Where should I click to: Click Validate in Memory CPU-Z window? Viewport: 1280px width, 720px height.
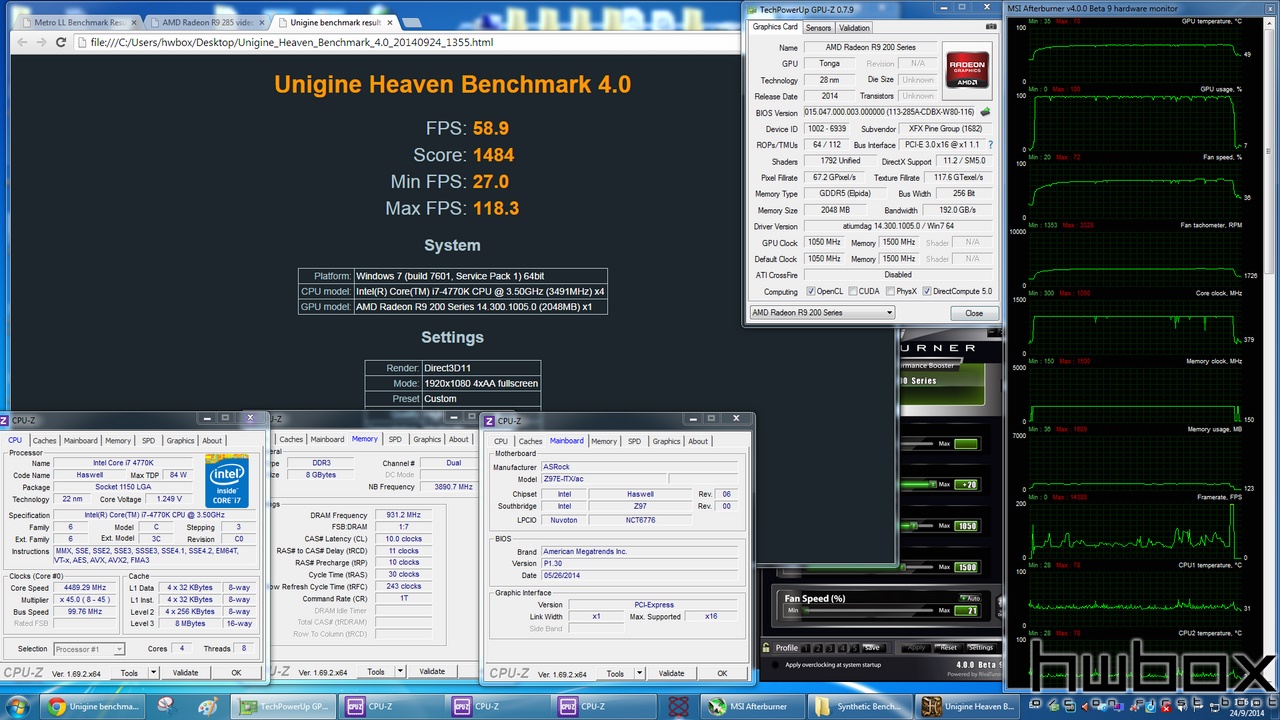[432, 672]
